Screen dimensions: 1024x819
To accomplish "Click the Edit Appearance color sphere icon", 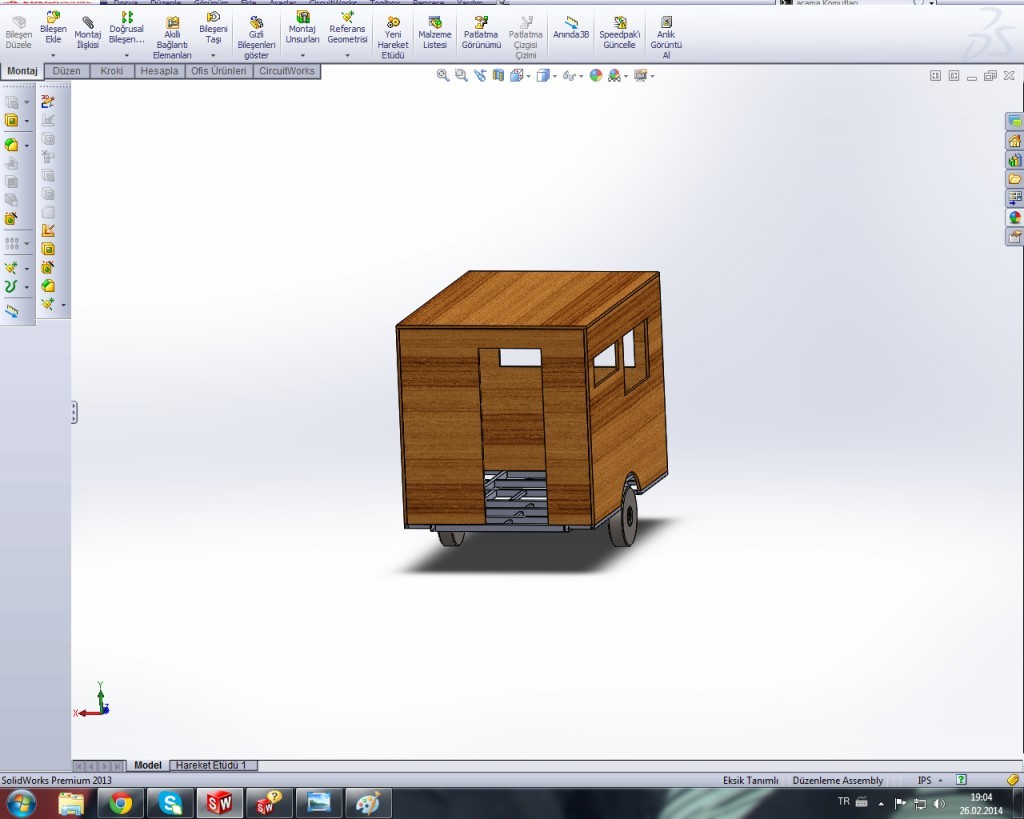I will click(x=596, y=75).
